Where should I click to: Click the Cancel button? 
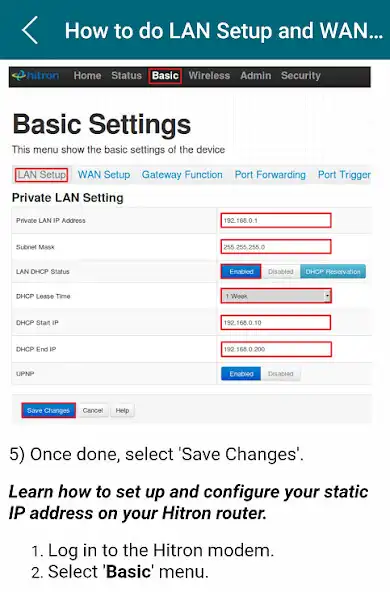[92, 410]
